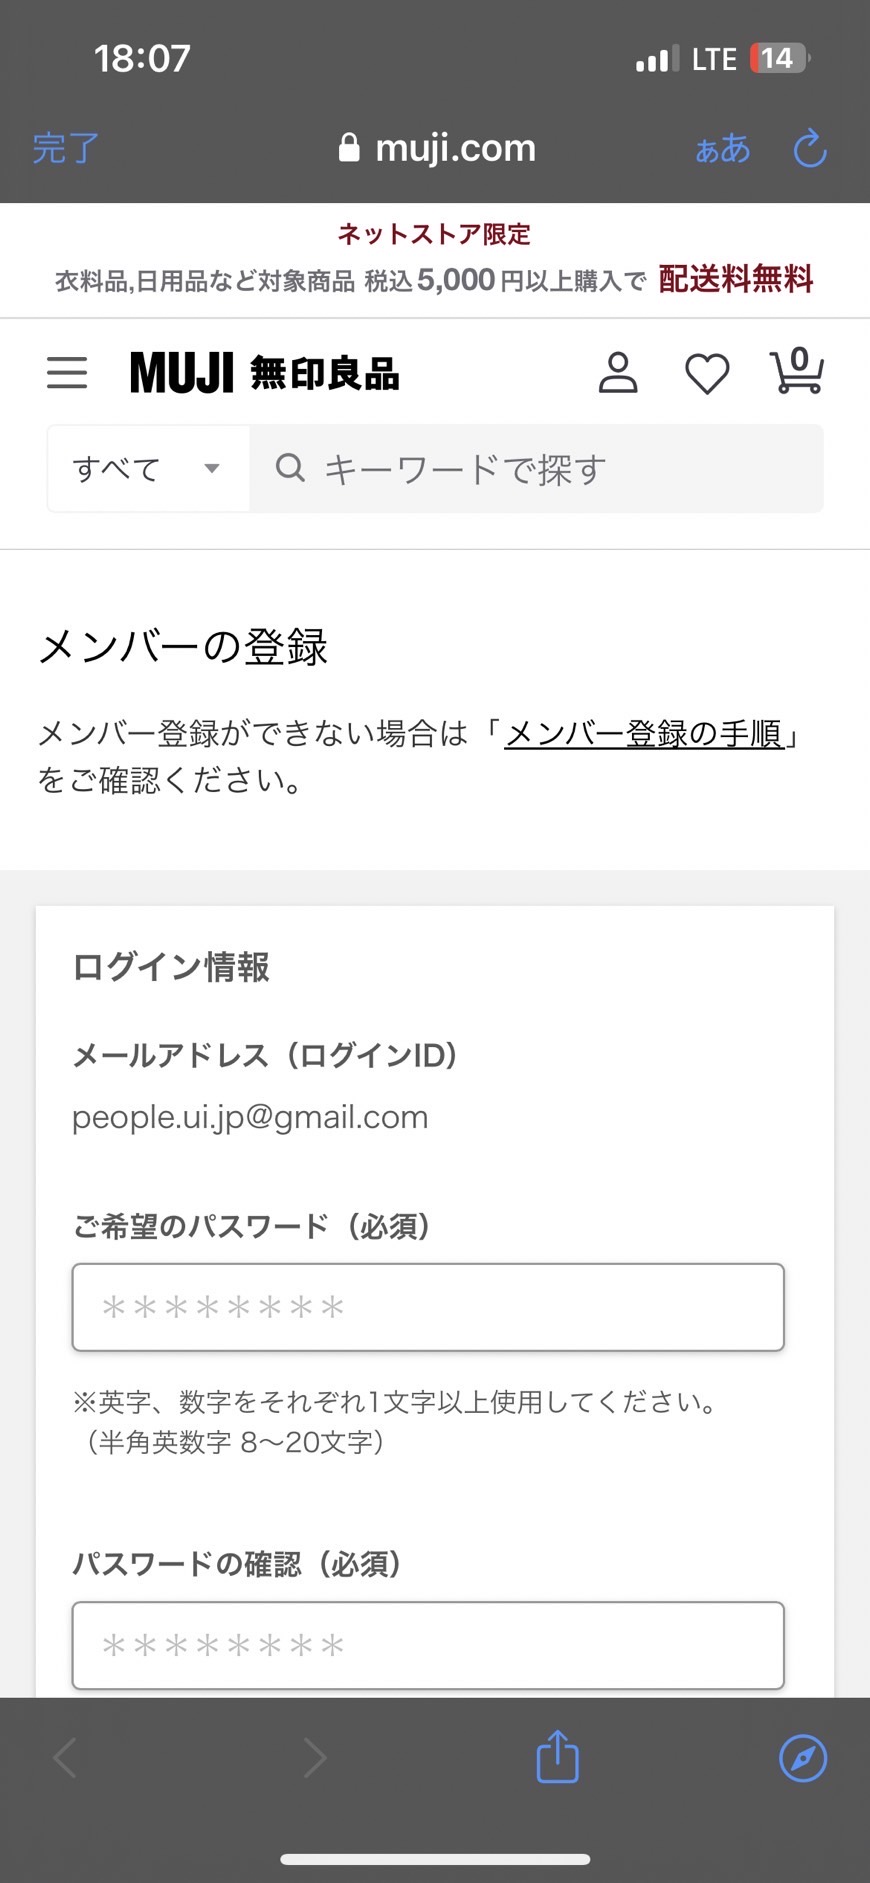
Task: Tap the MUJI 無印良品 logo
Action: click(x=265, y=373)
